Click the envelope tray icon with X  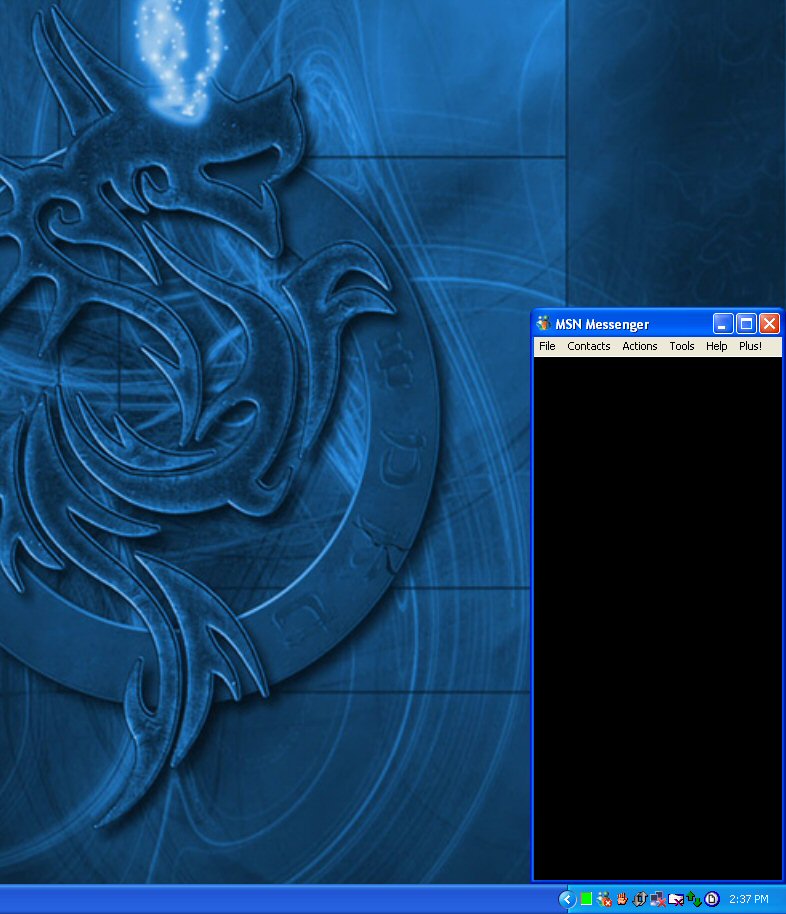(x=676, y=899)
